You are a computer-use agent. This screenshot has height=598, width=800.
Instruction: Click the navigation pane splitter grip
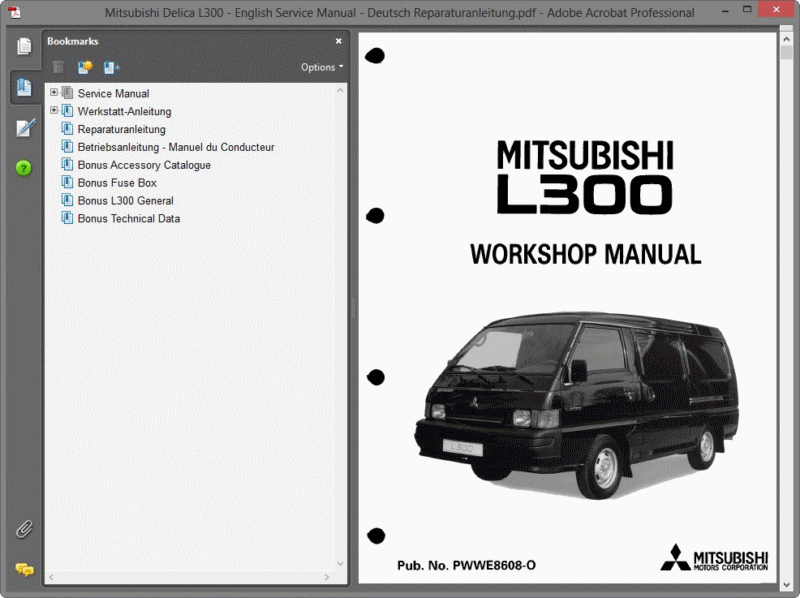click(x=353, y=309)
